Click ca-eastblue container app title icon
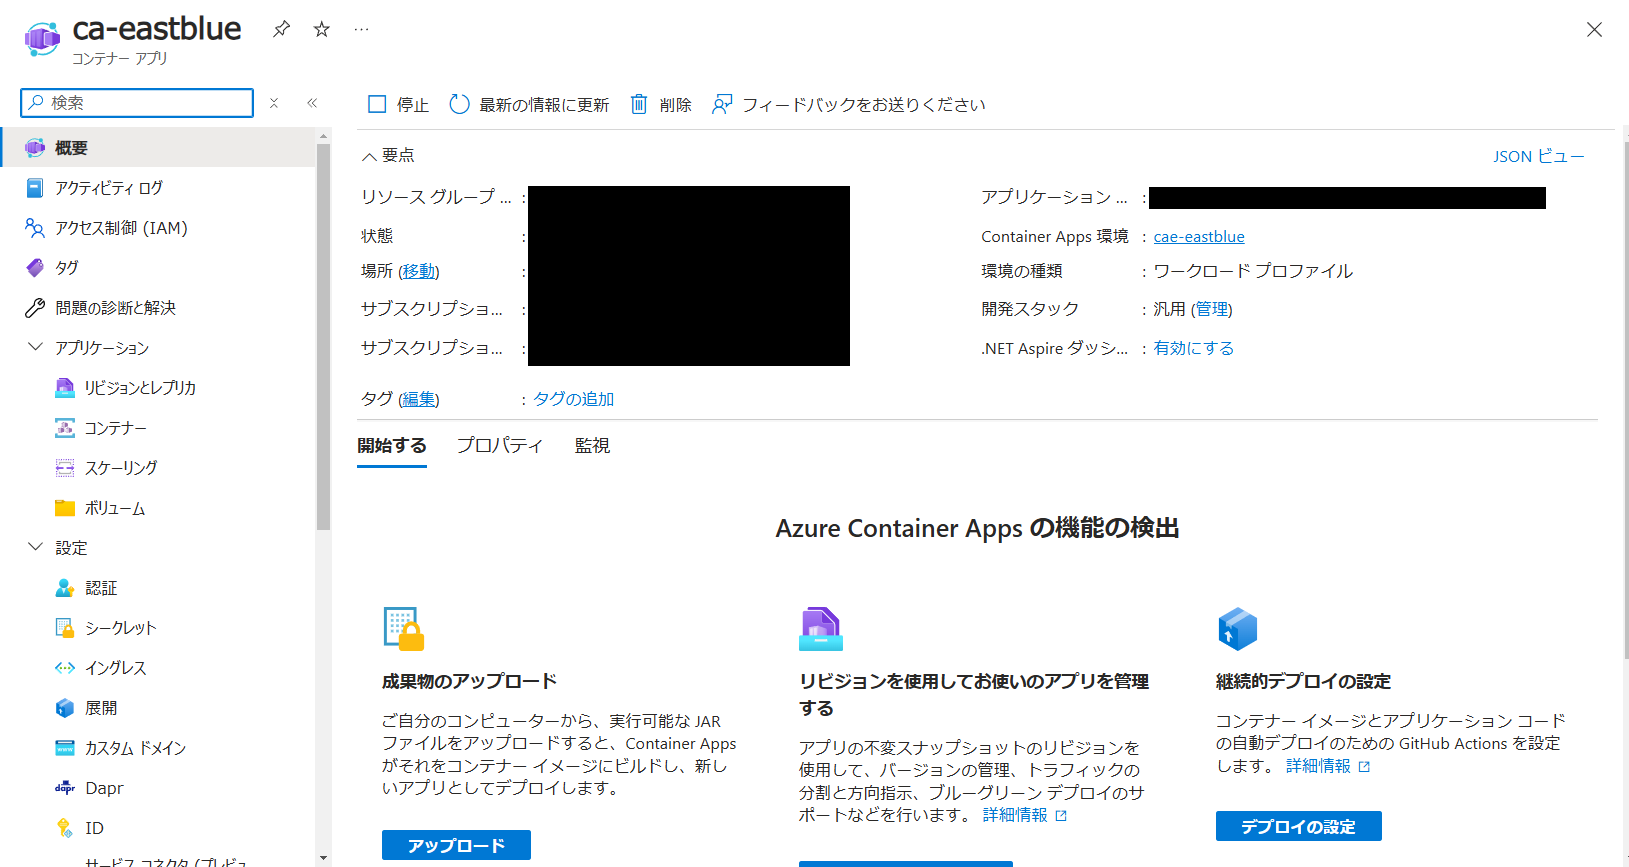 pyautogui.click(x=43, y=39)
